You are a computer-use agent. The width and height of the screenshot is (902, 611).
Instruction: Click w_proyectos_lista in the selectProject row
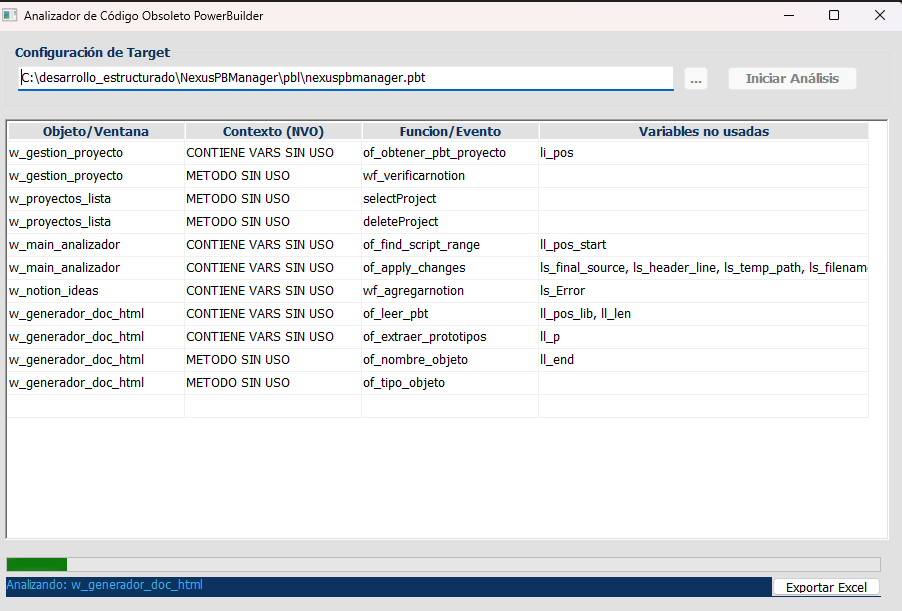(96, 199)
